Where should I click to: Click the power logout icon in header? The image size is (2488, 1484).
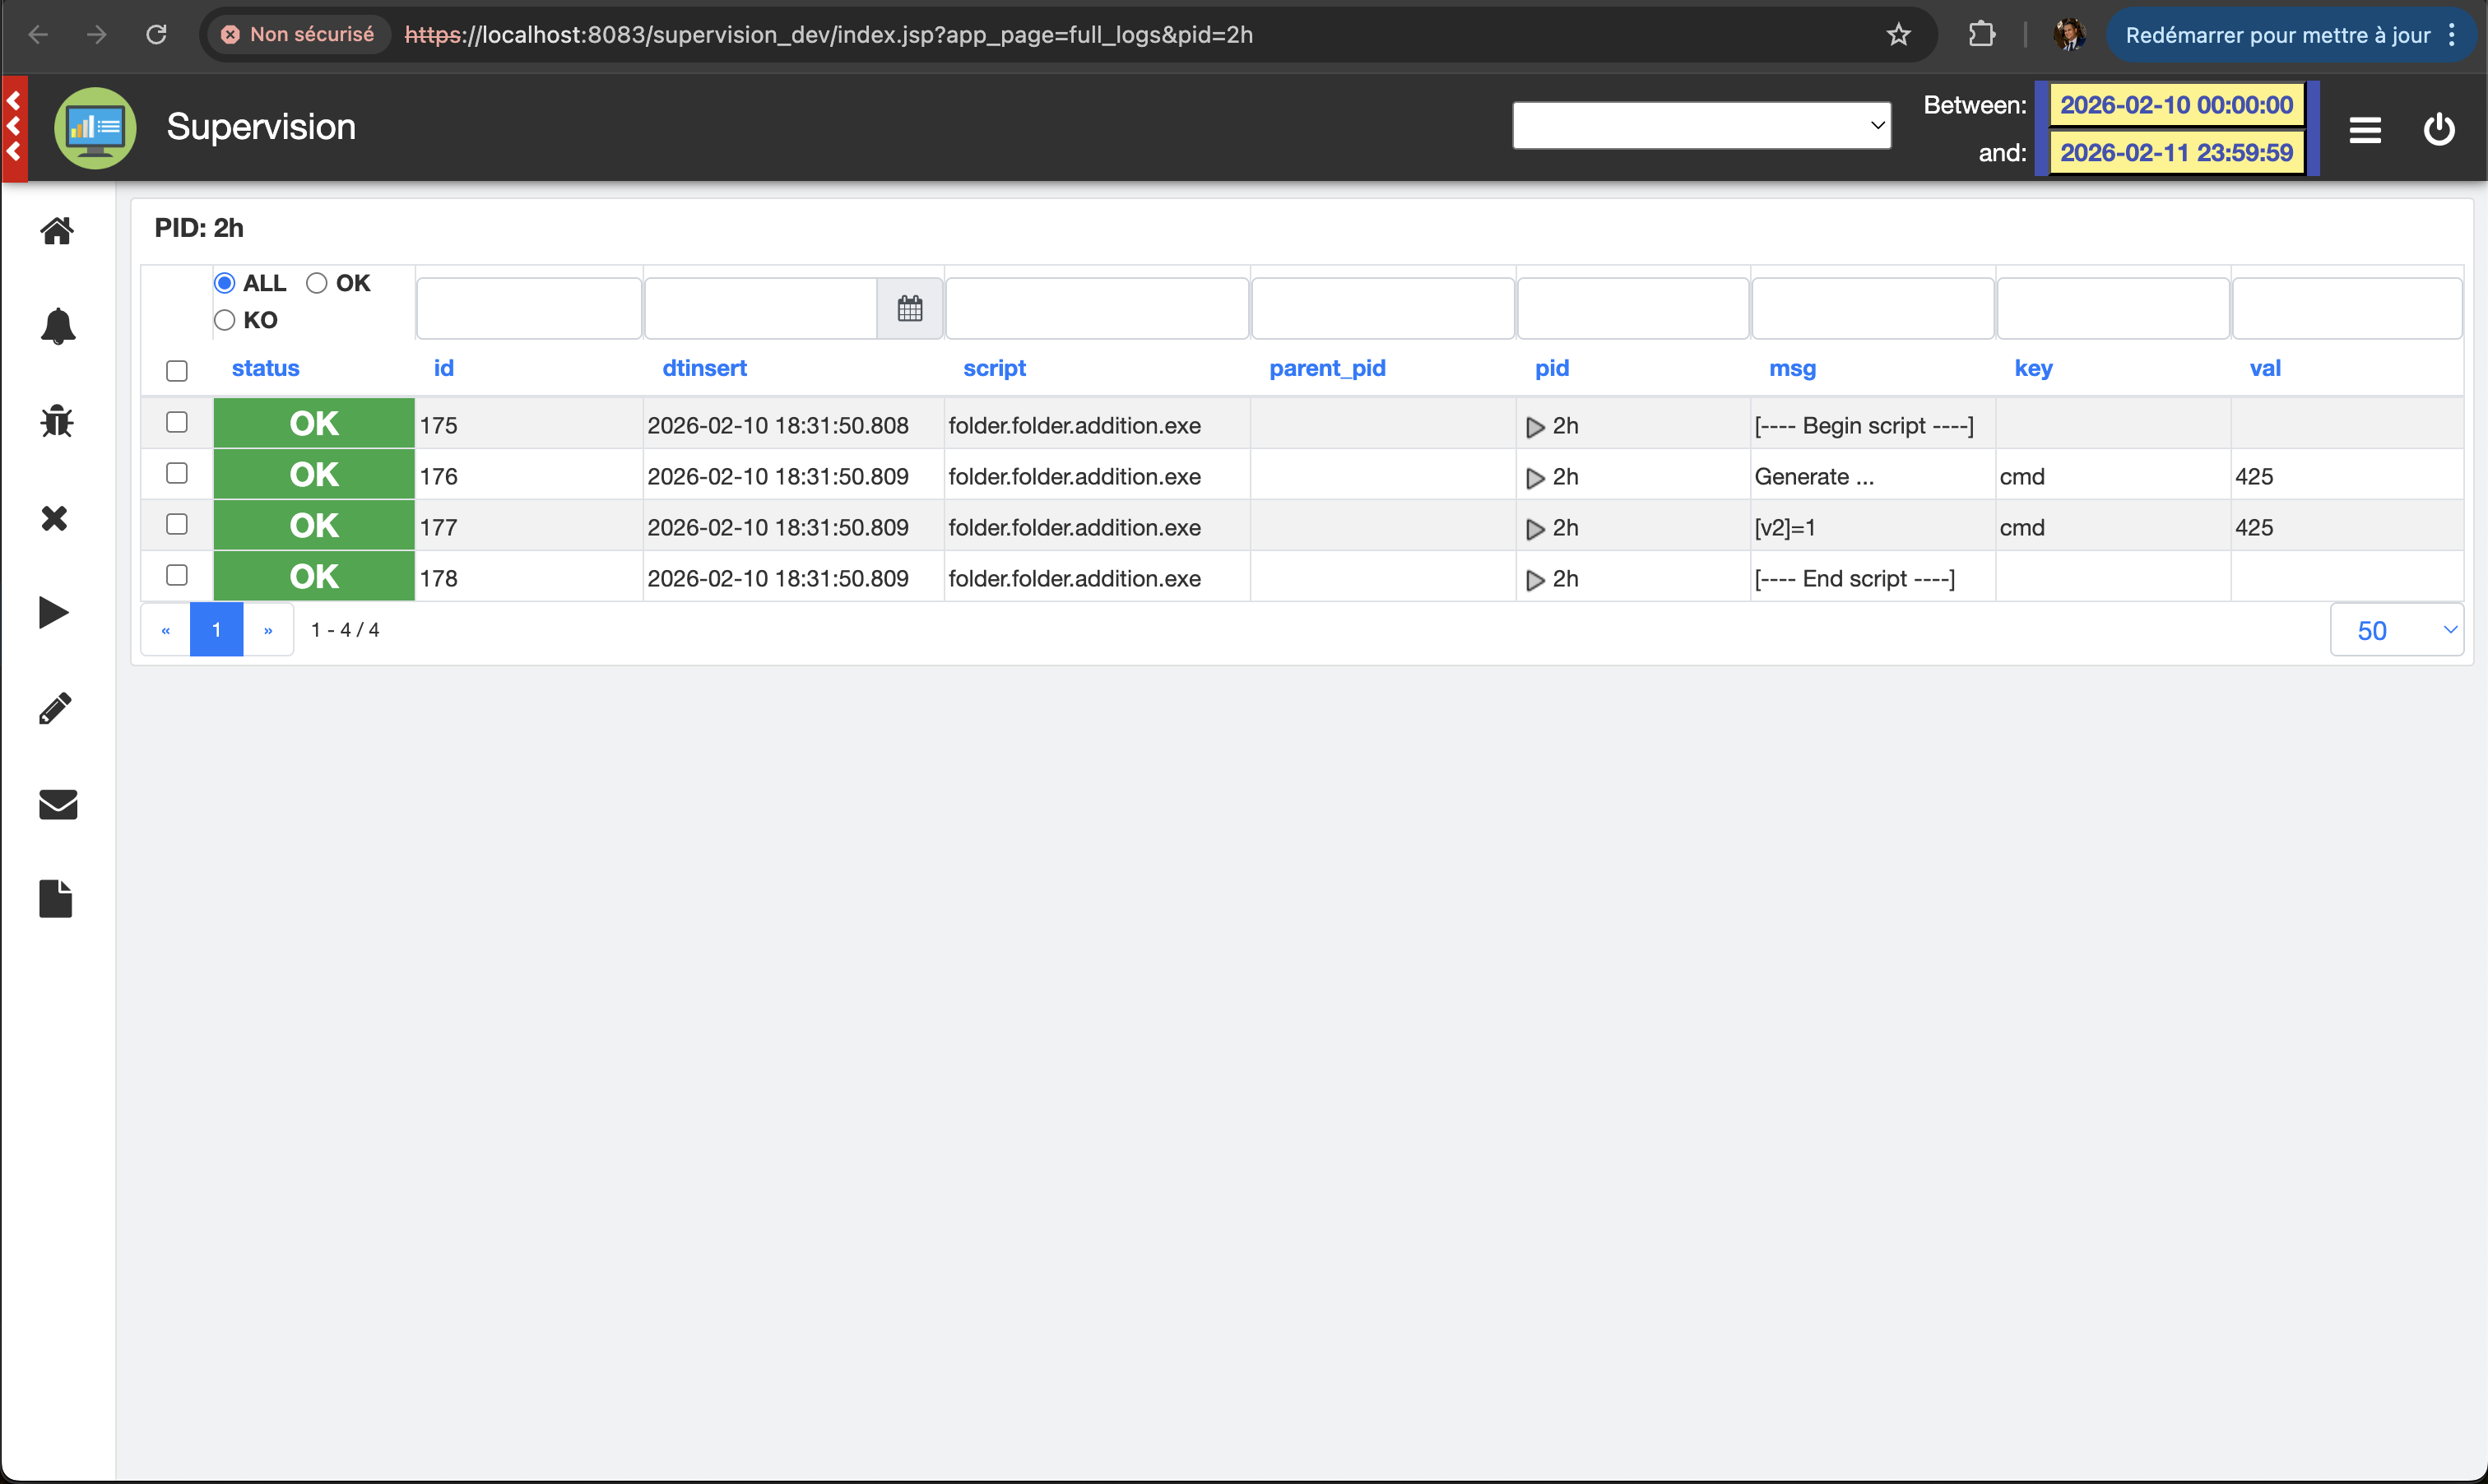click(2438, 129)
